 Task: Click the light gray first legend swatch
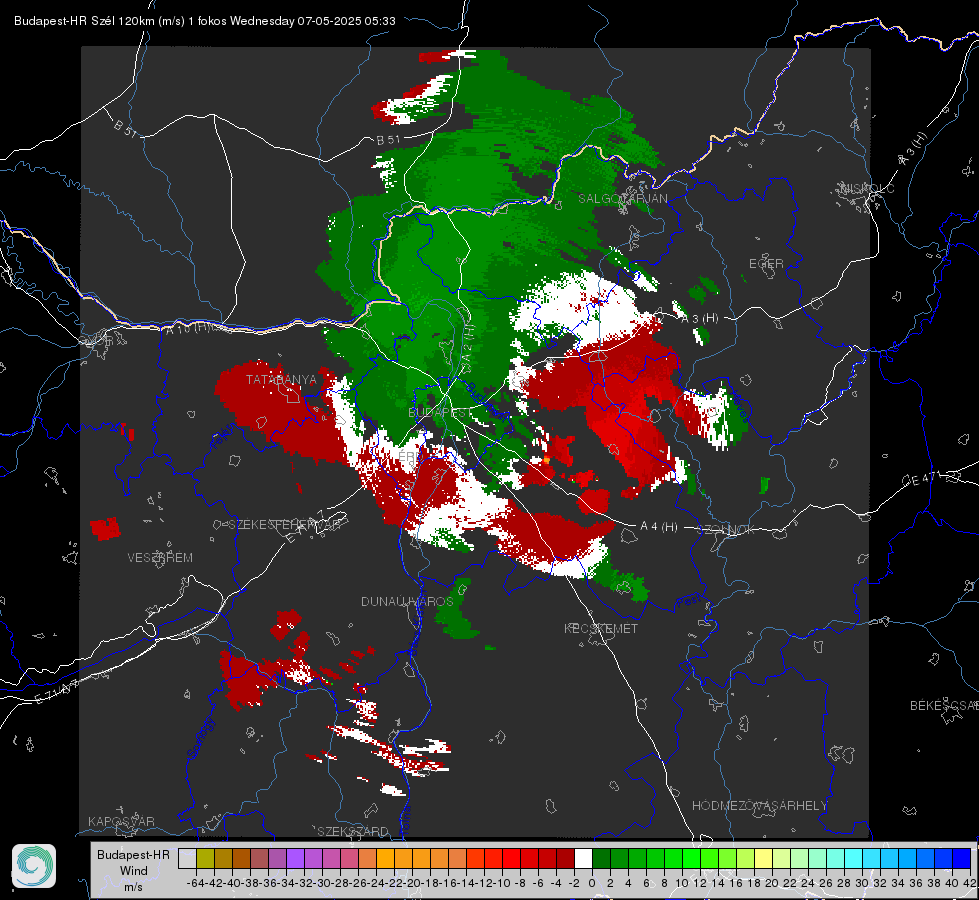[187, 858]
